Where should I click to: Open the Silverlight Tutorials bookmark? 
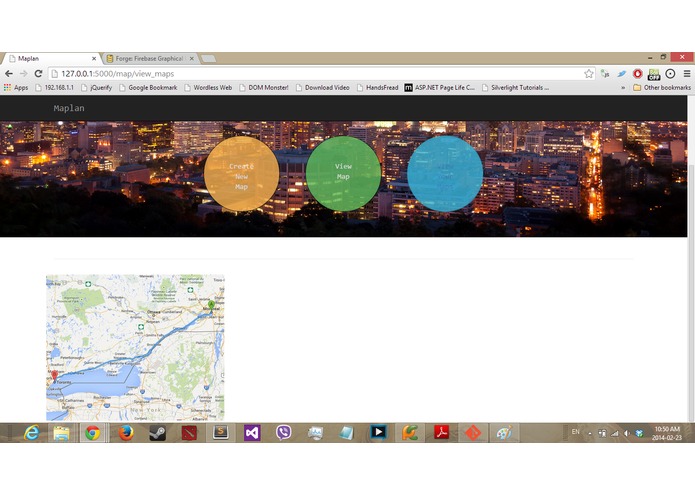point(515,88)
